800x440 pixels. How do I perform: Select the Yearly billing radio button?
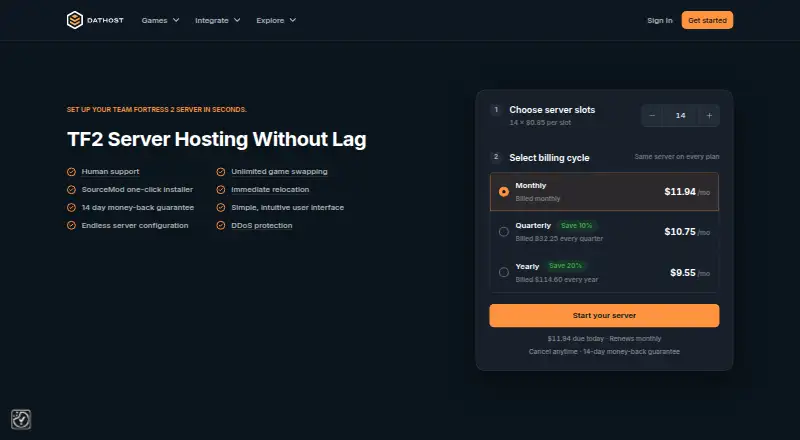[504, 272]
